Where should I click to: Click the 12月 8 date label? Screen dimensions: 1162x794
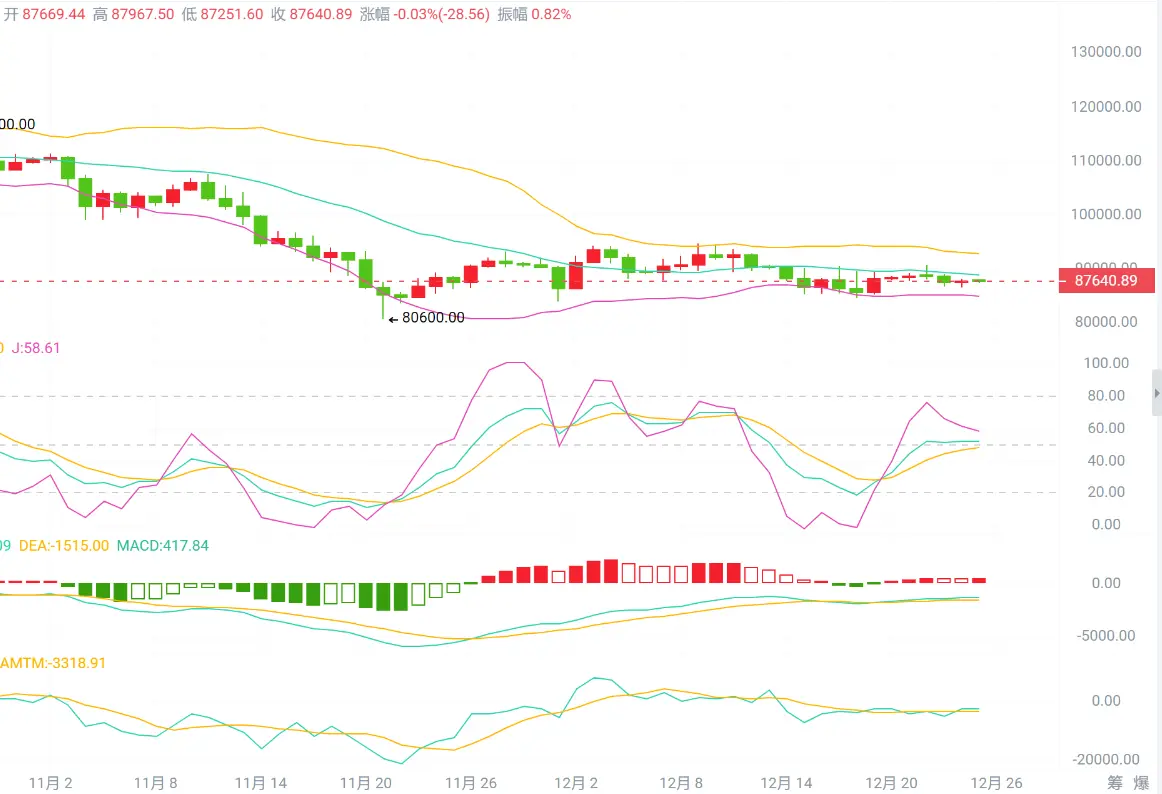click(x=681, y=784)
